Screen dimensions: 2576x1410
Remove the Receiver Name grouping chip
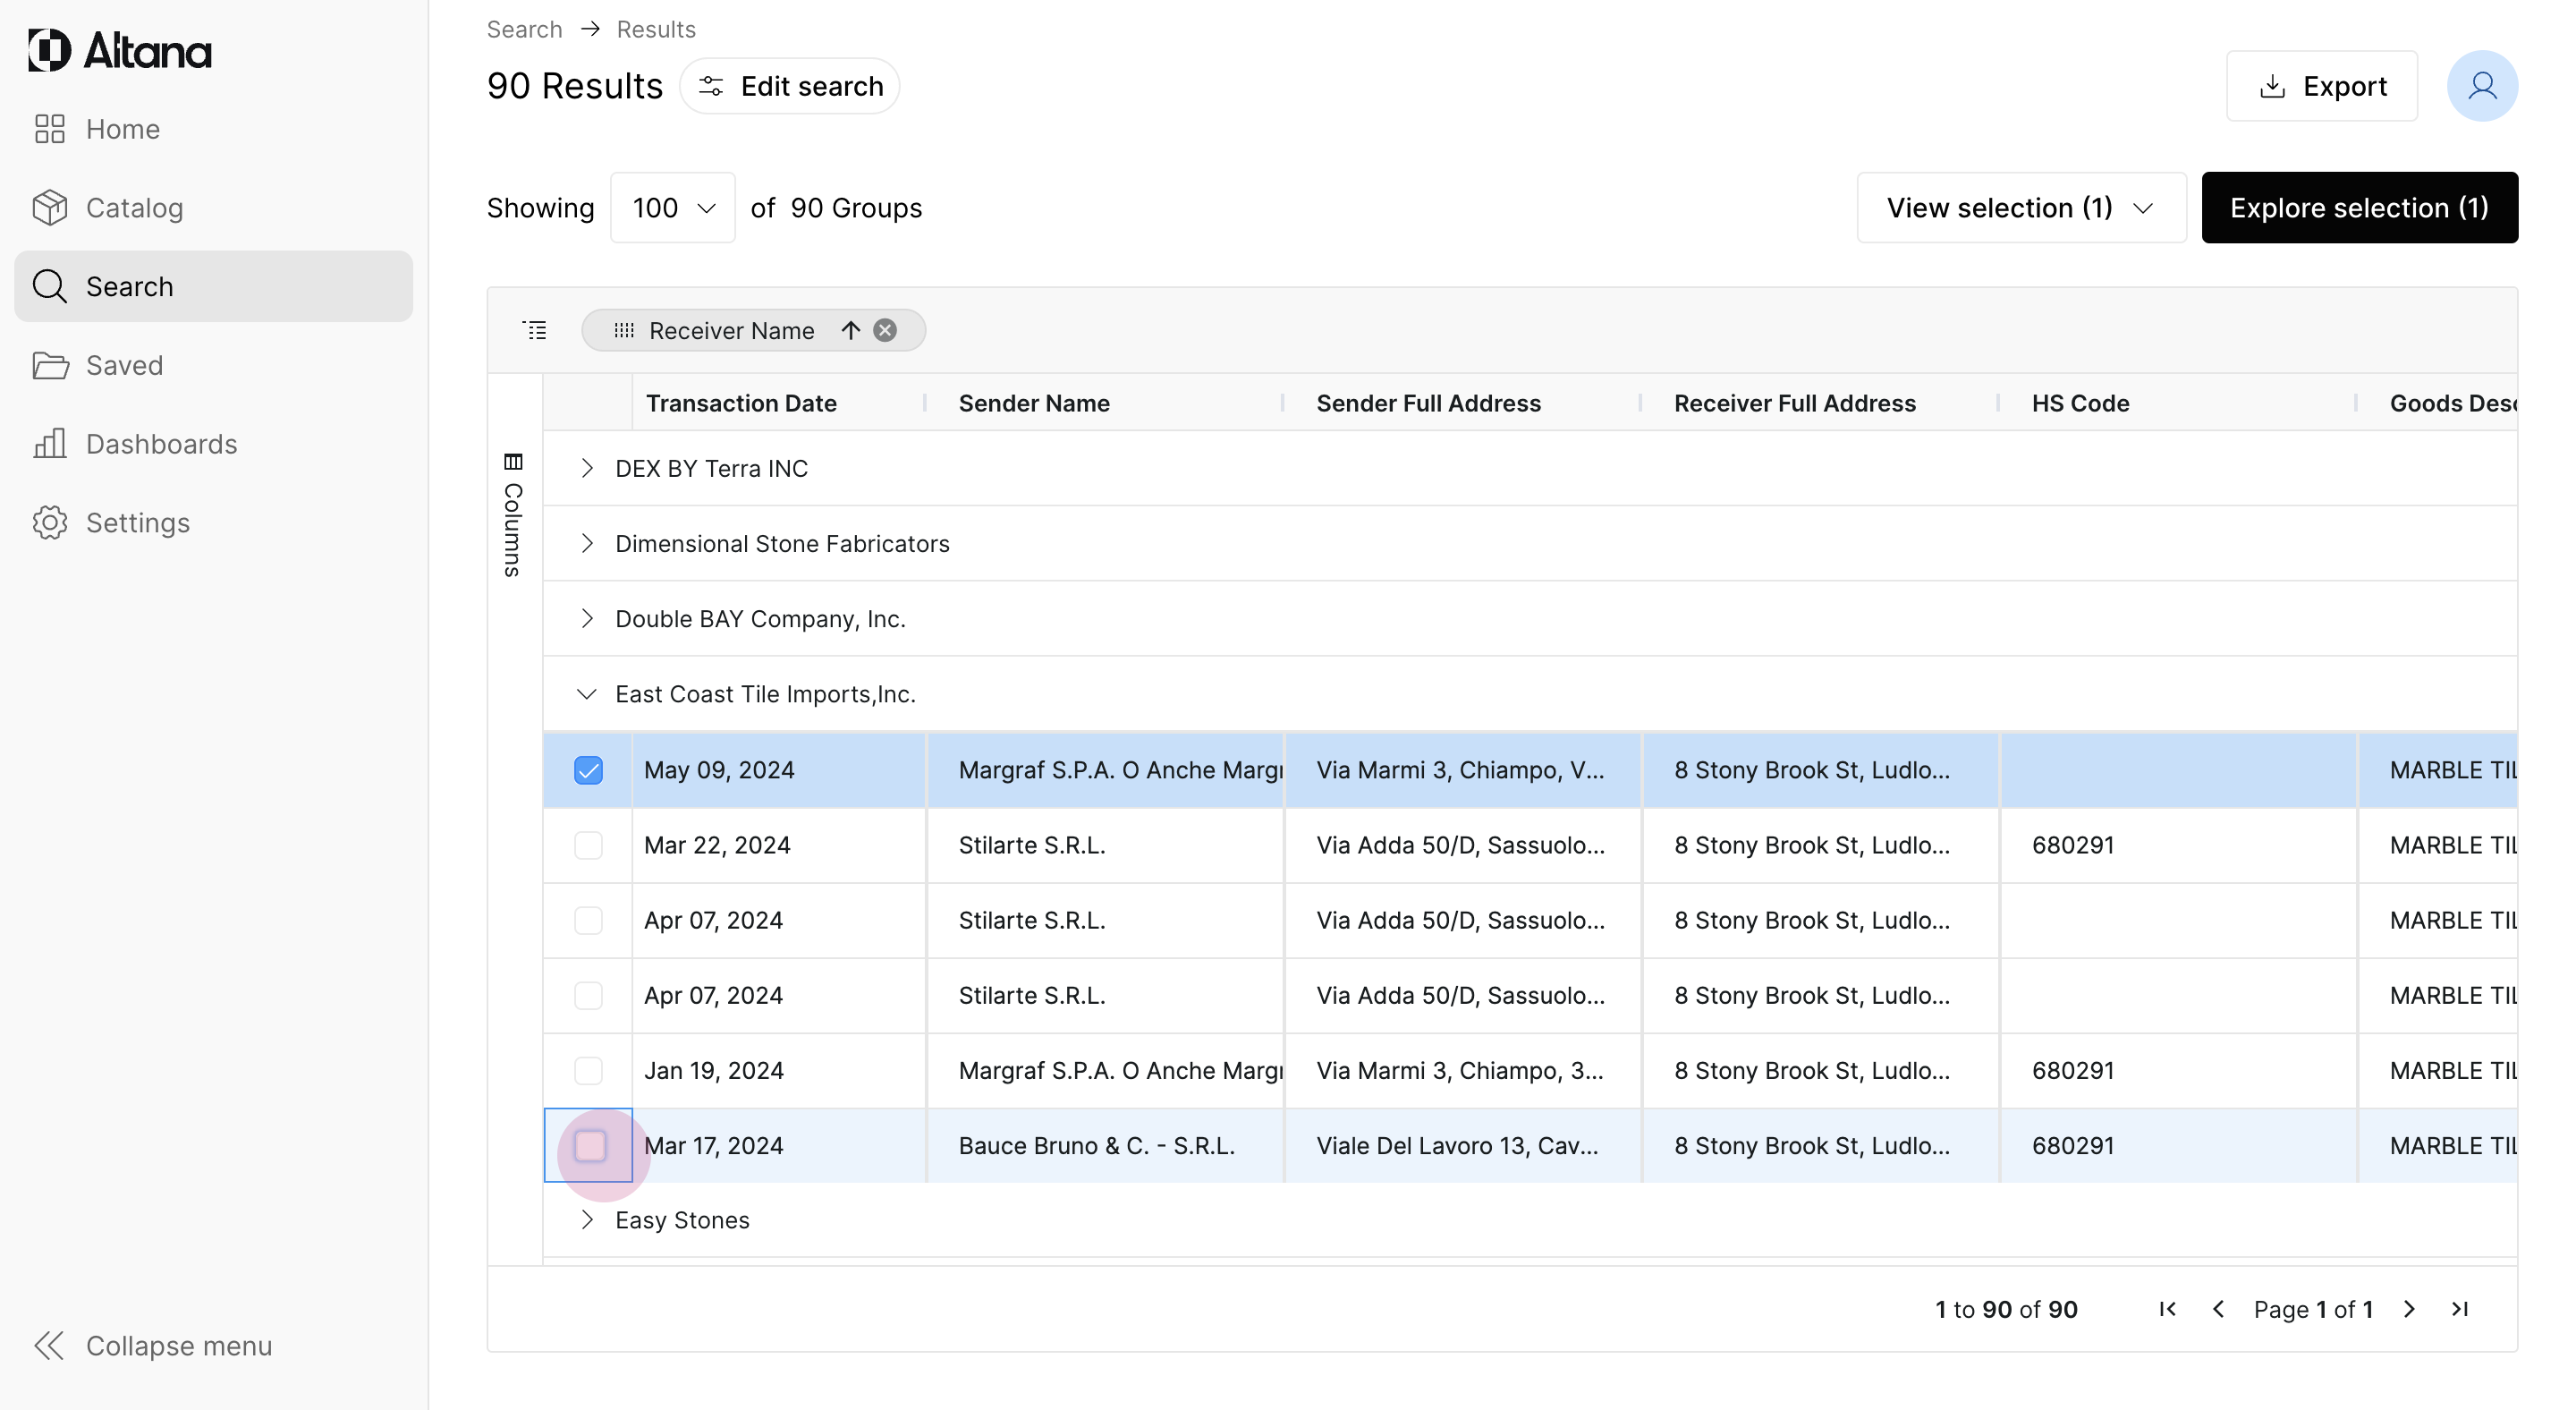point(885,330)
